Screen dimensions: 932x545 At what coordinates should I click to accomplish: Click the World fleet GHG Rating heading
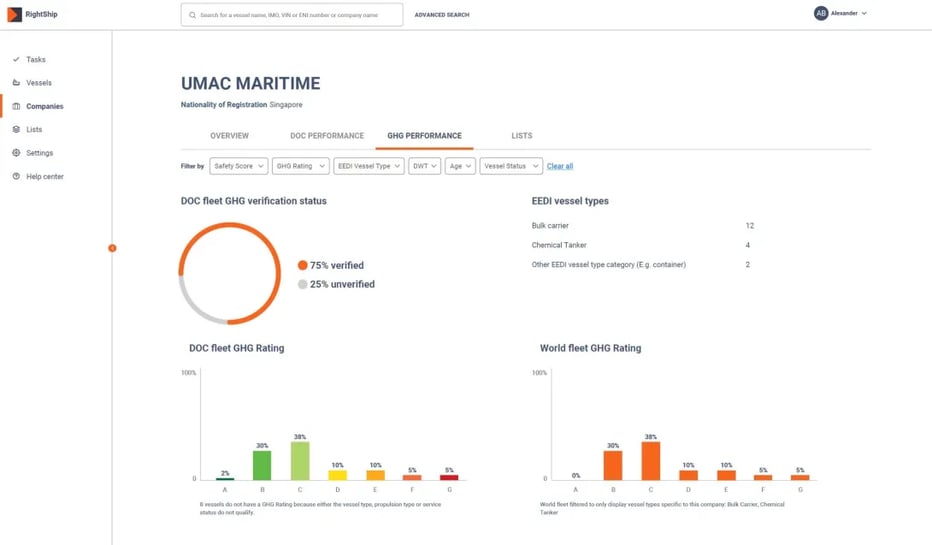coord(590,348)
